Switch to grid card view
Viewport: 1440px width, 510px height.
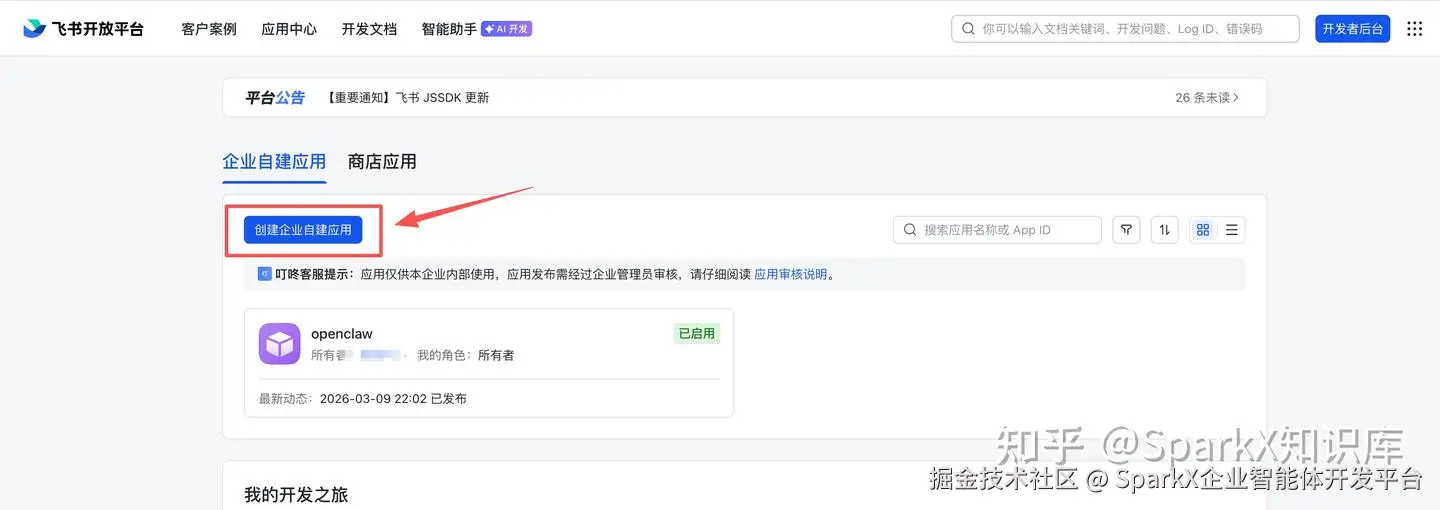pos(1203,230)
